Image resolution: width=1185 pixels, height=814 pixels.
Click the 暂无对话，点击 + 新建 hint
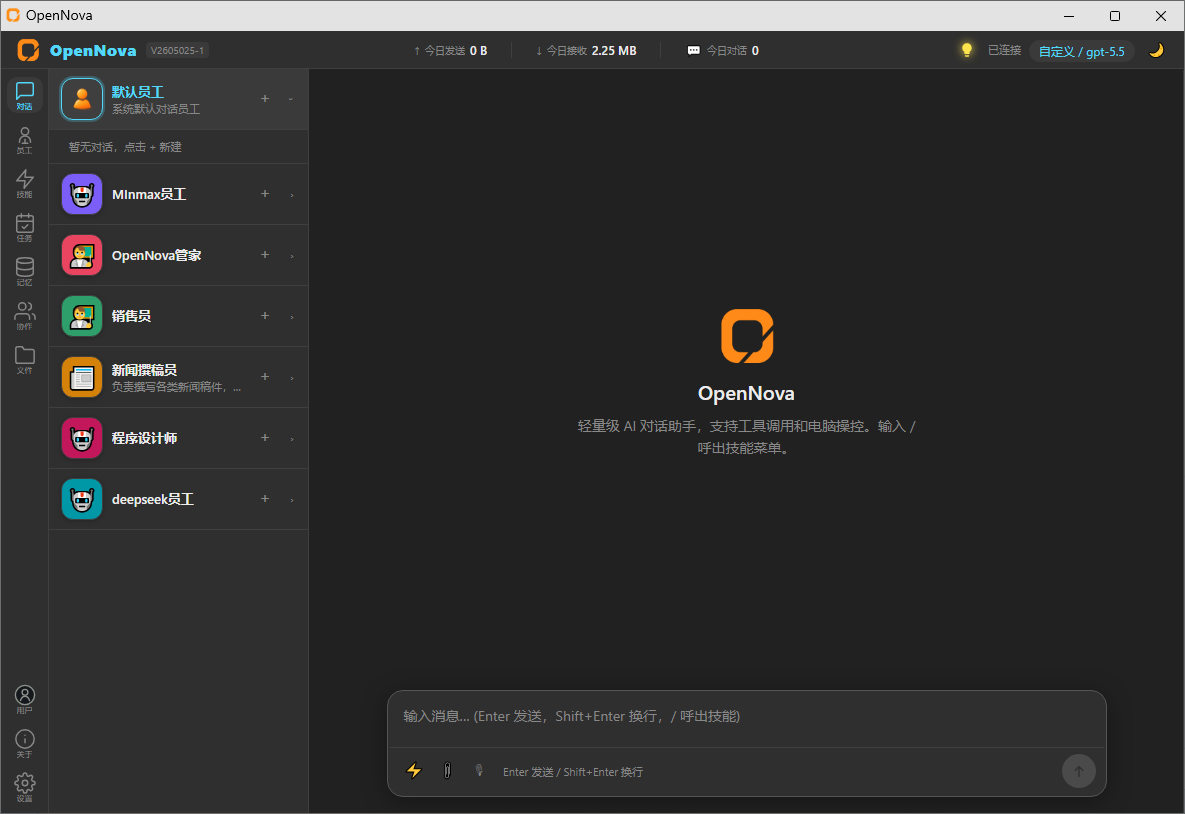[x=125, y=147]
